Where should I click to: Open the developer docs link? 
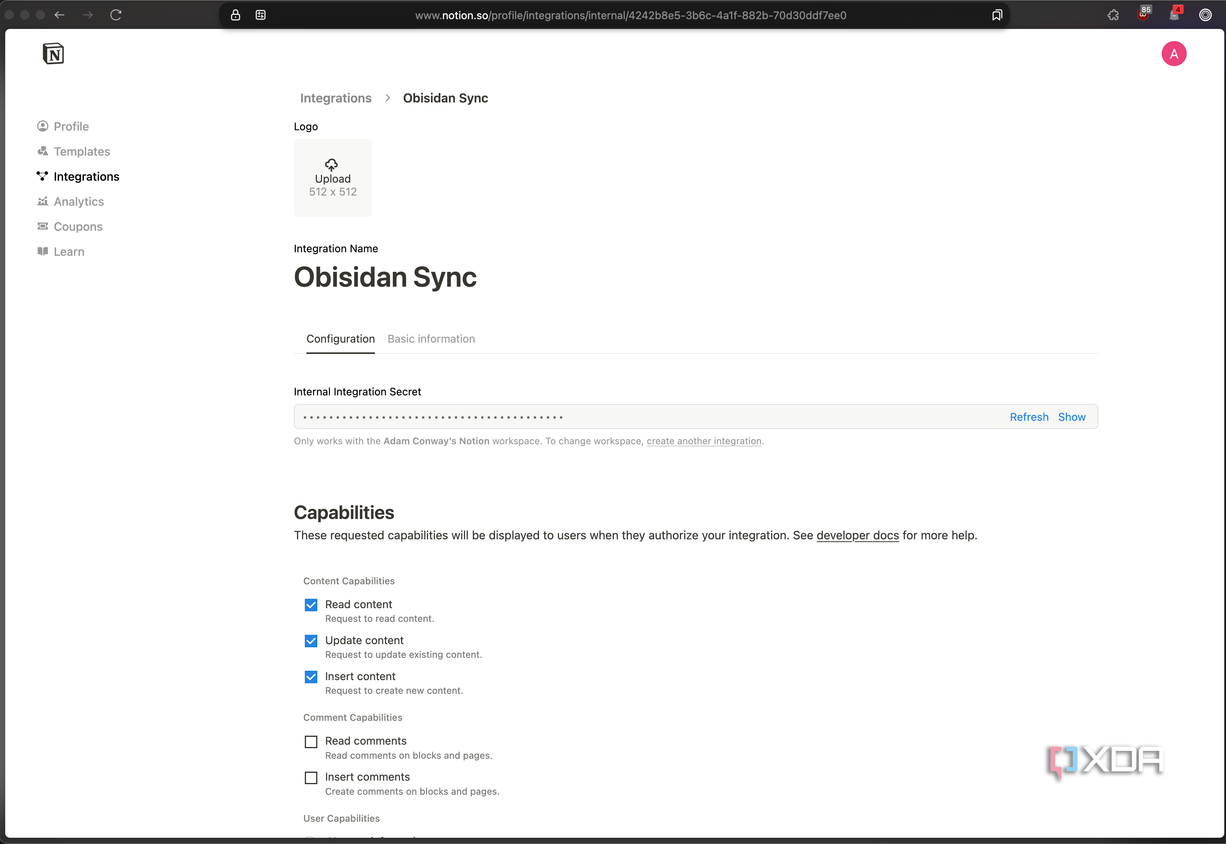(858, 536)
